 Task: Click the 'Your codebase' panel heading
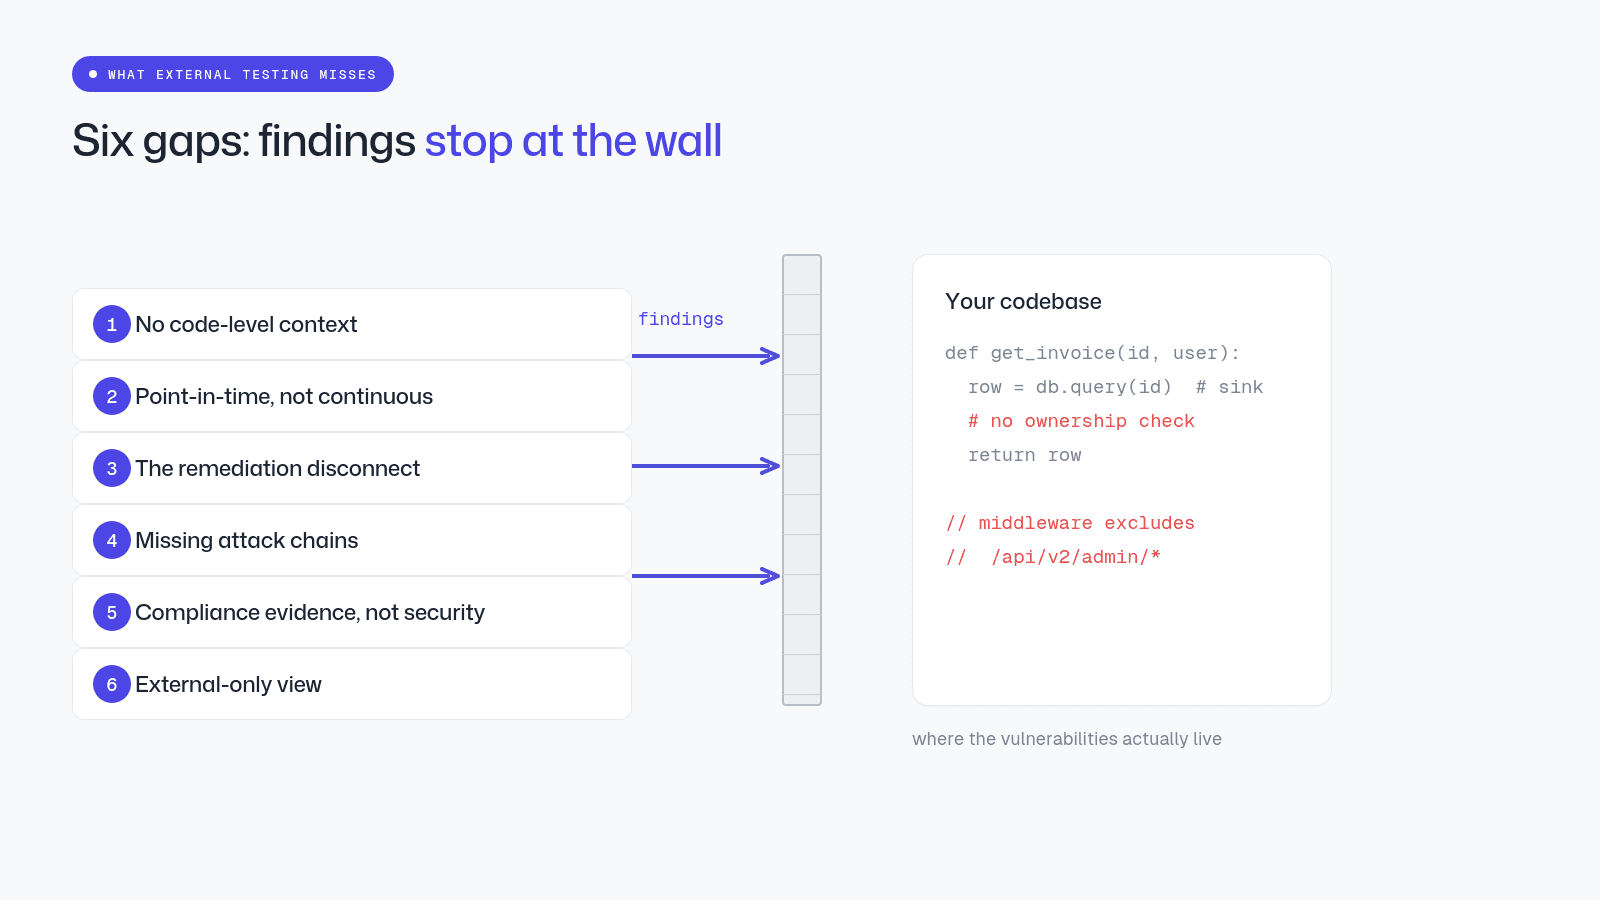coord(1023,301)
